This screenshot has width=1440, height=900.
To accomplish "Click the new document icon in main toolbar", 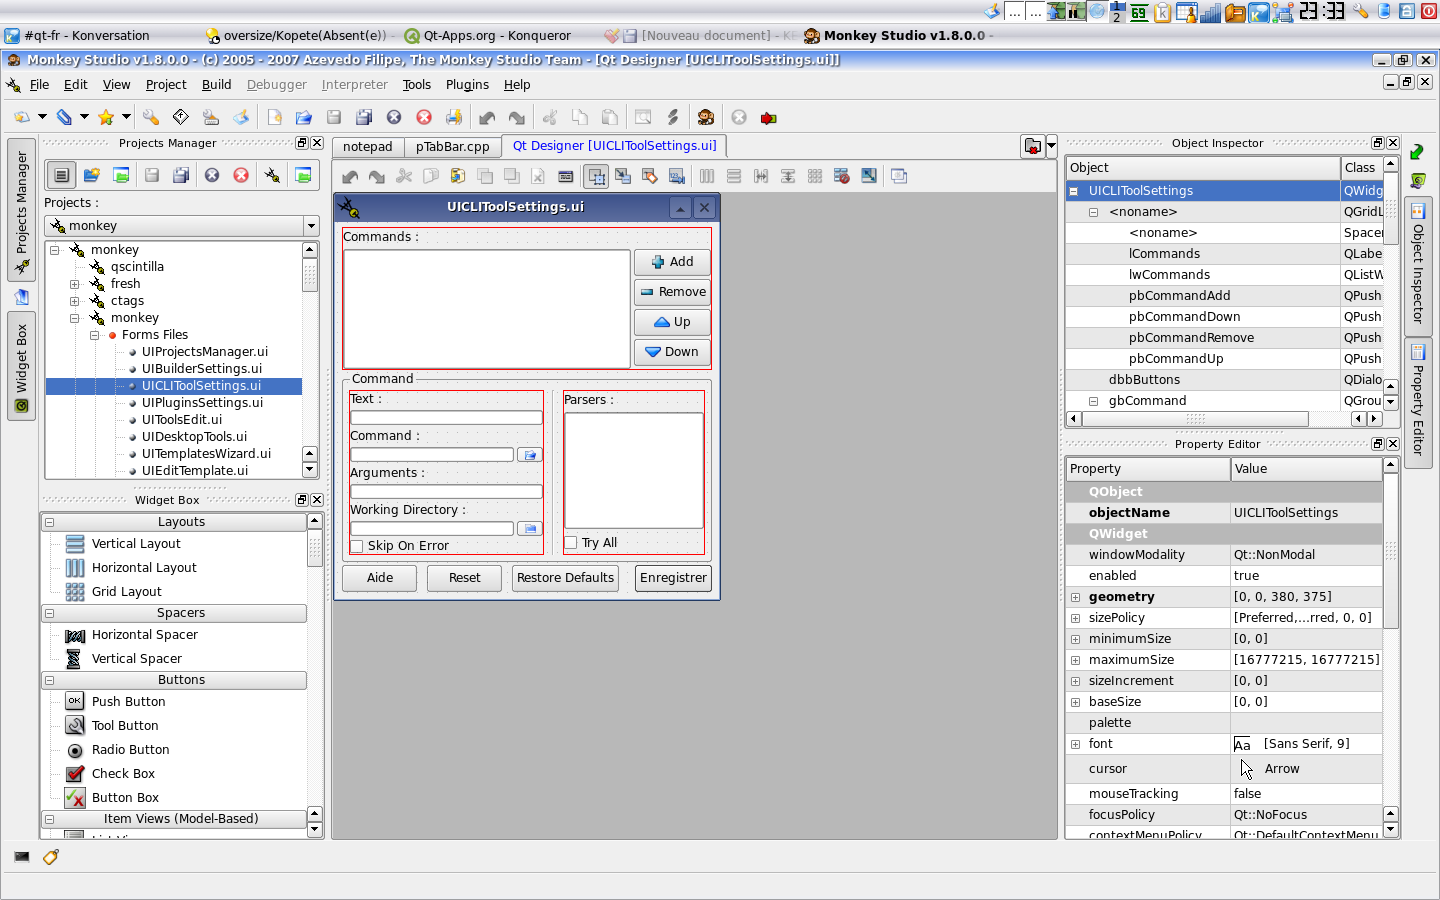I will pyautogui.click(x=274, y=117).
